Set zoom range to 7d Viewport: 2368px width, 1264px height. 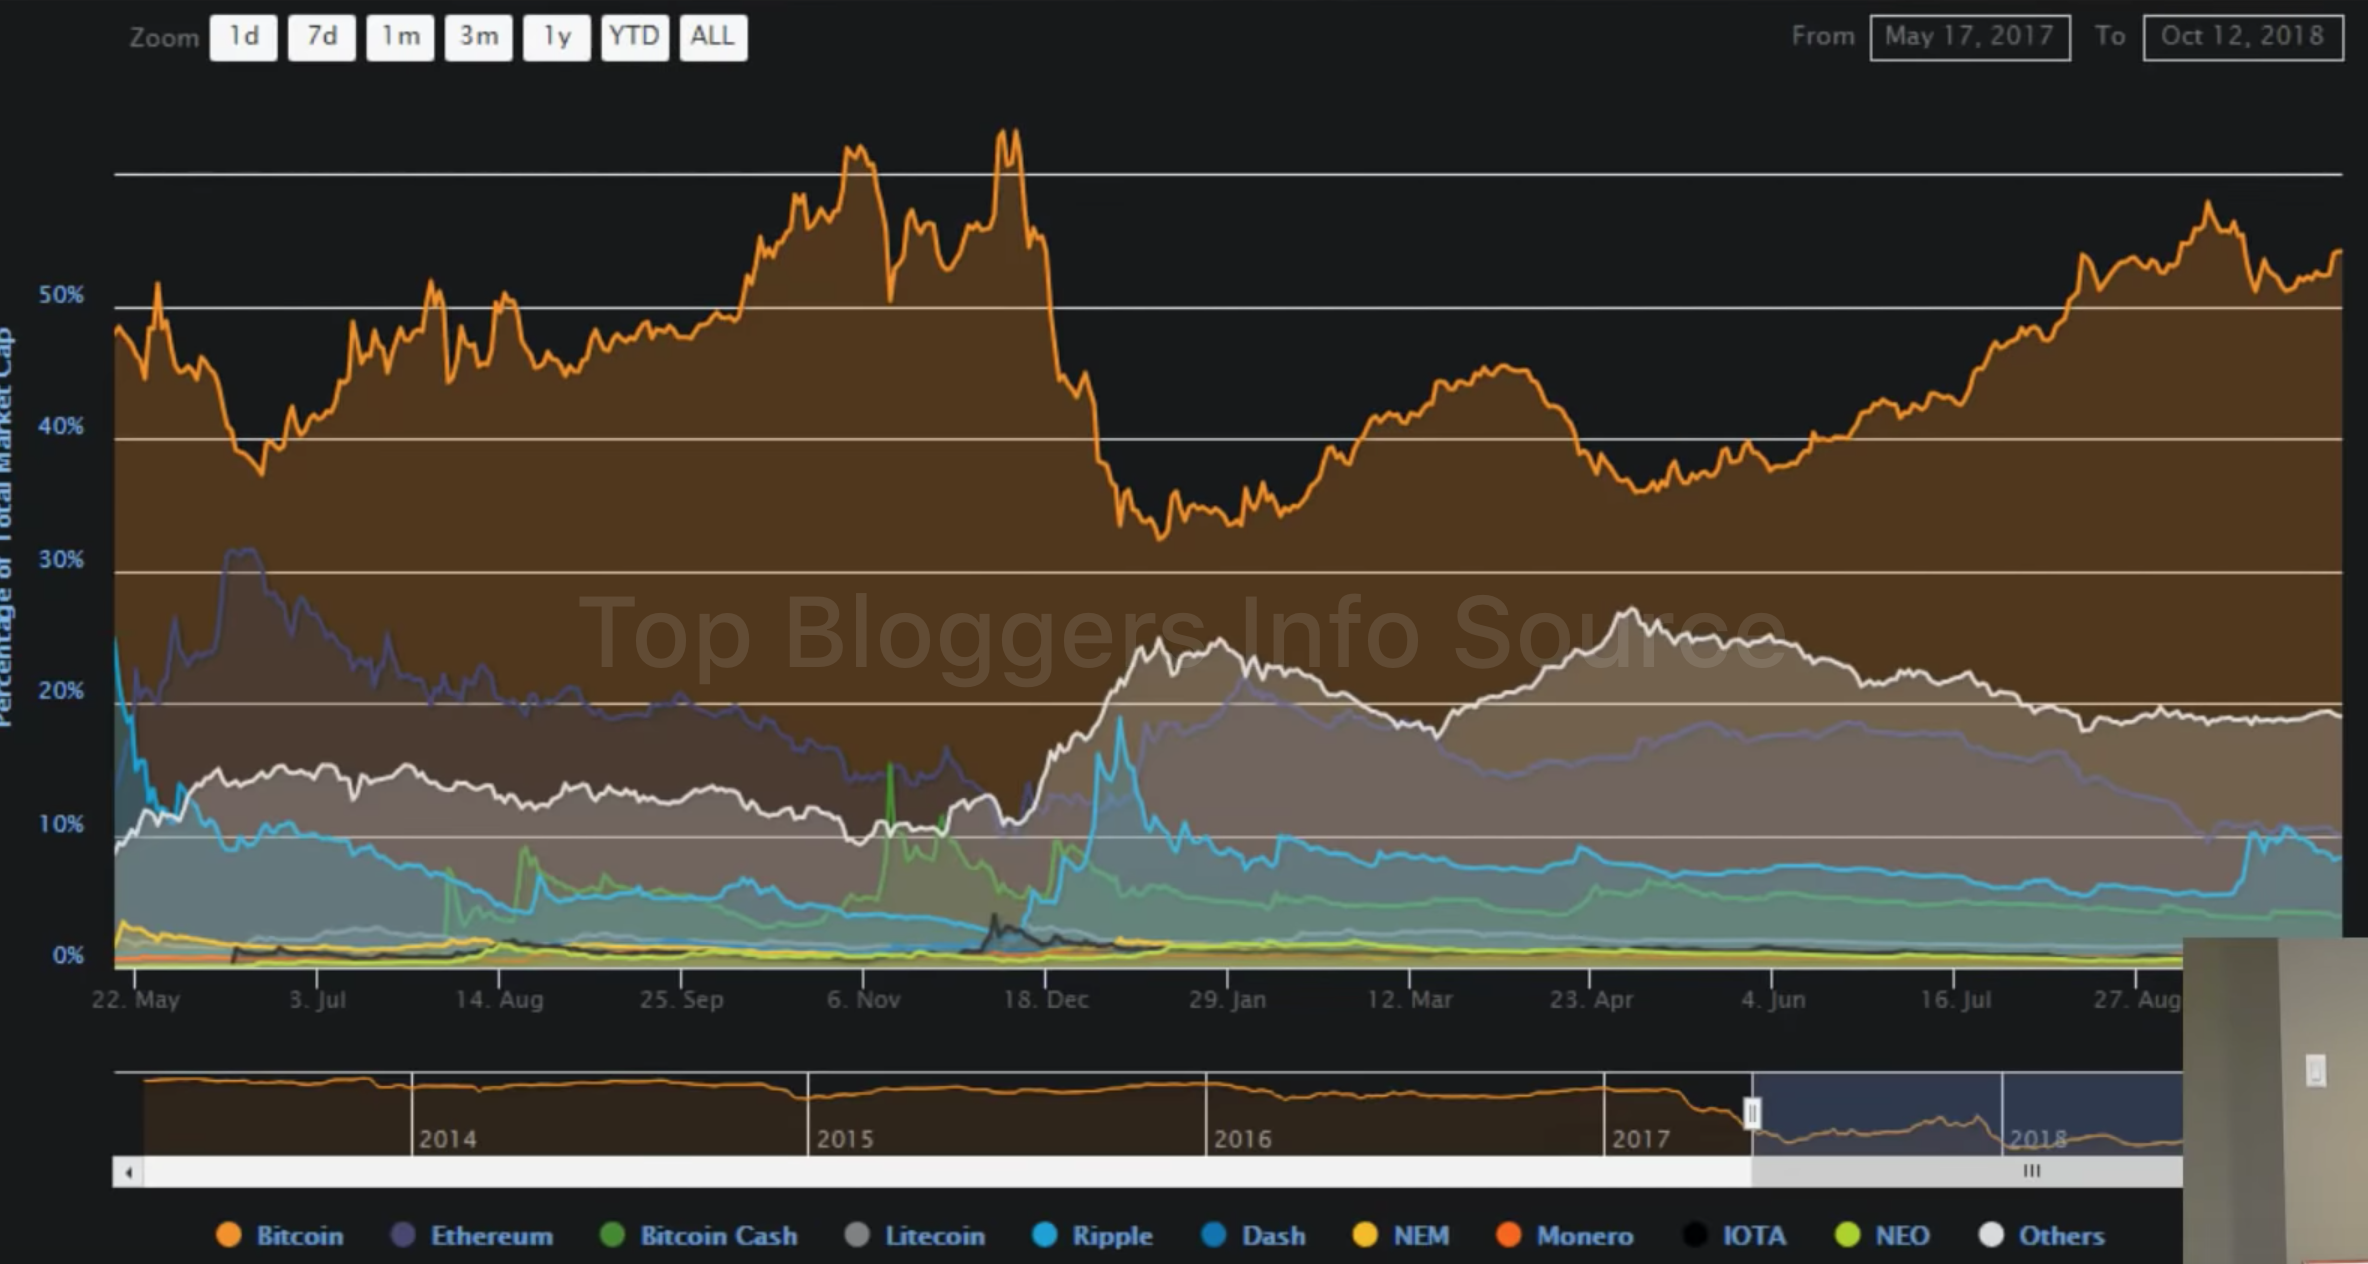click(x=321, y=37)
